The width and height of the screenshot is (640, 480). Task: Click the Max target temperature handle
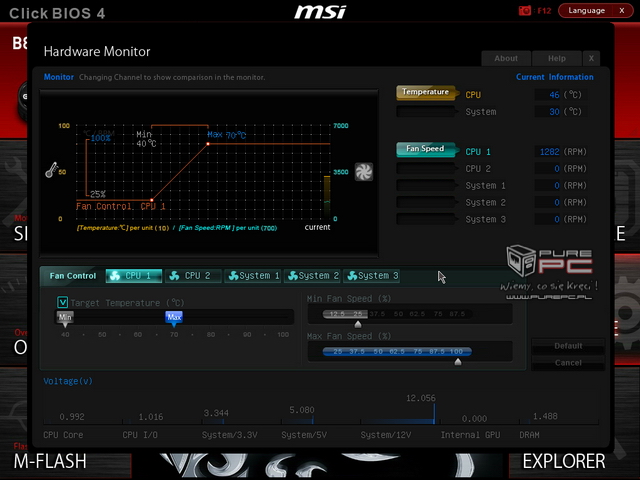click(174, 319)
